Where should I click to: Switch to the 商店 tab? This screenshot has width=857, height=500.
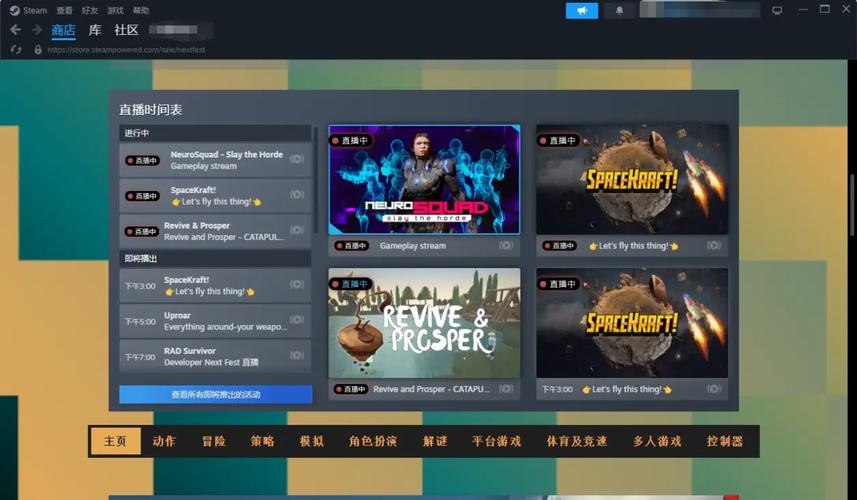63,30
